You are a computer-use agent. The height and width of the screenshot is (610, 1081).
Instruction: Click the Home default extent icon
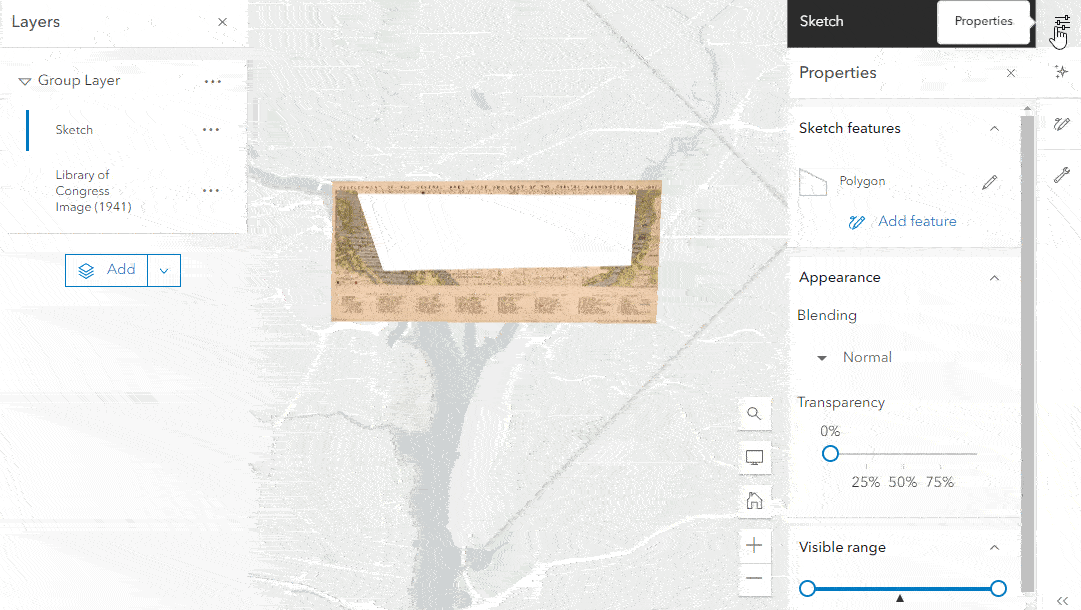754,501
